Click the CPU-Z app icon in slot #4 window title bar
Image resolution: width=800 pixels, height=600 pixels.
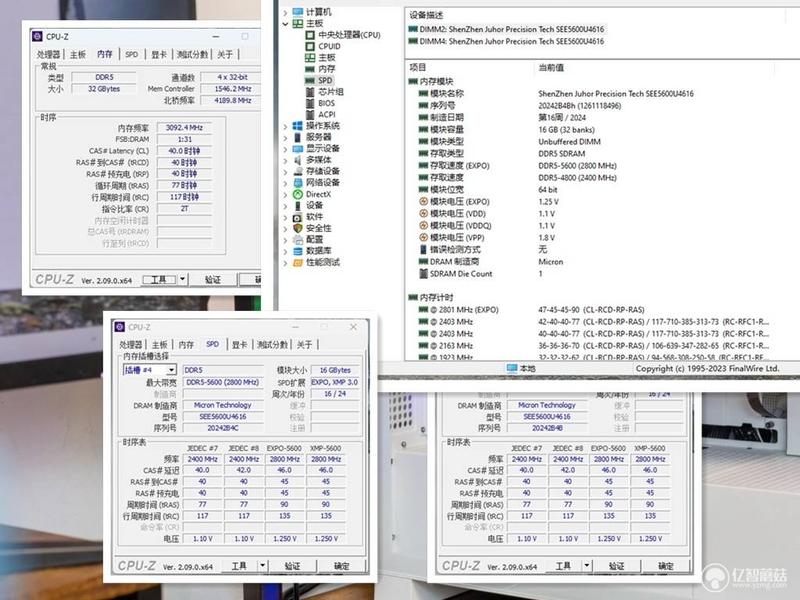click(x=120, y=327)
